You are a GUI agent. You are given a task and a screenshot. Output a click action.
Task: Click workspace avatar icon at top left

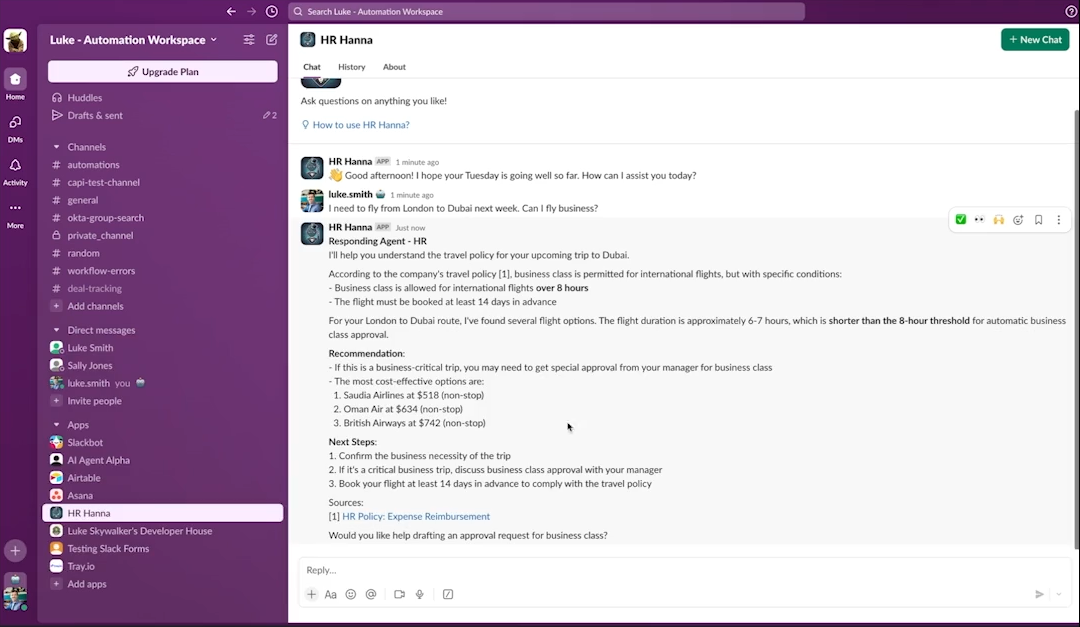15,41
